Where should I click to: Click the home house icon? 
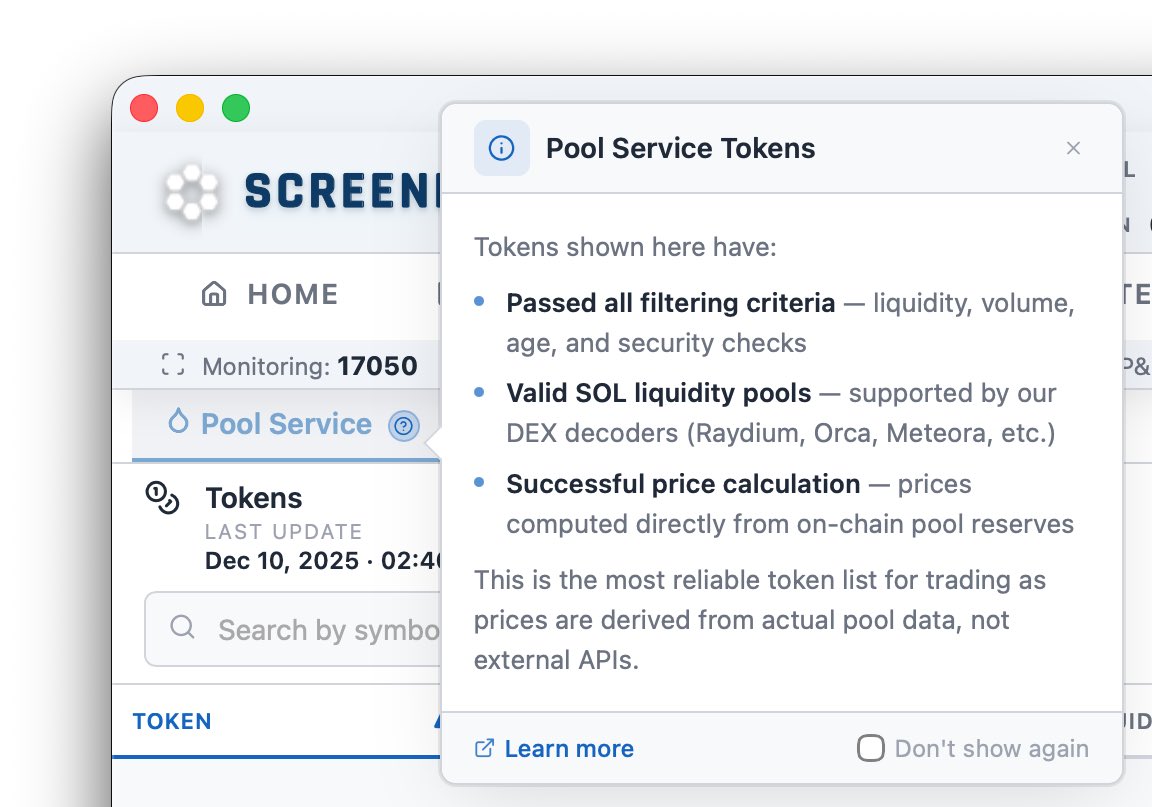(214, 294)
